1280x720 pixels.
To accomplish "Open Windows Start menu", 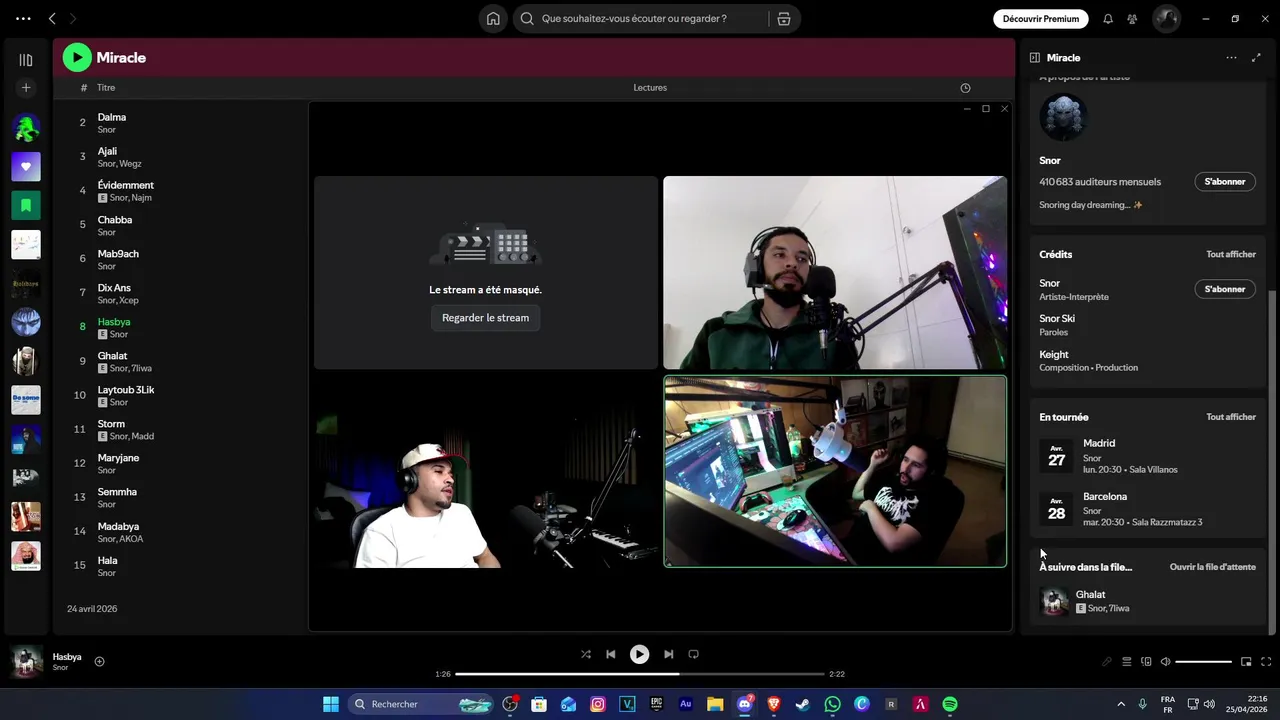I will click(331, 704).
